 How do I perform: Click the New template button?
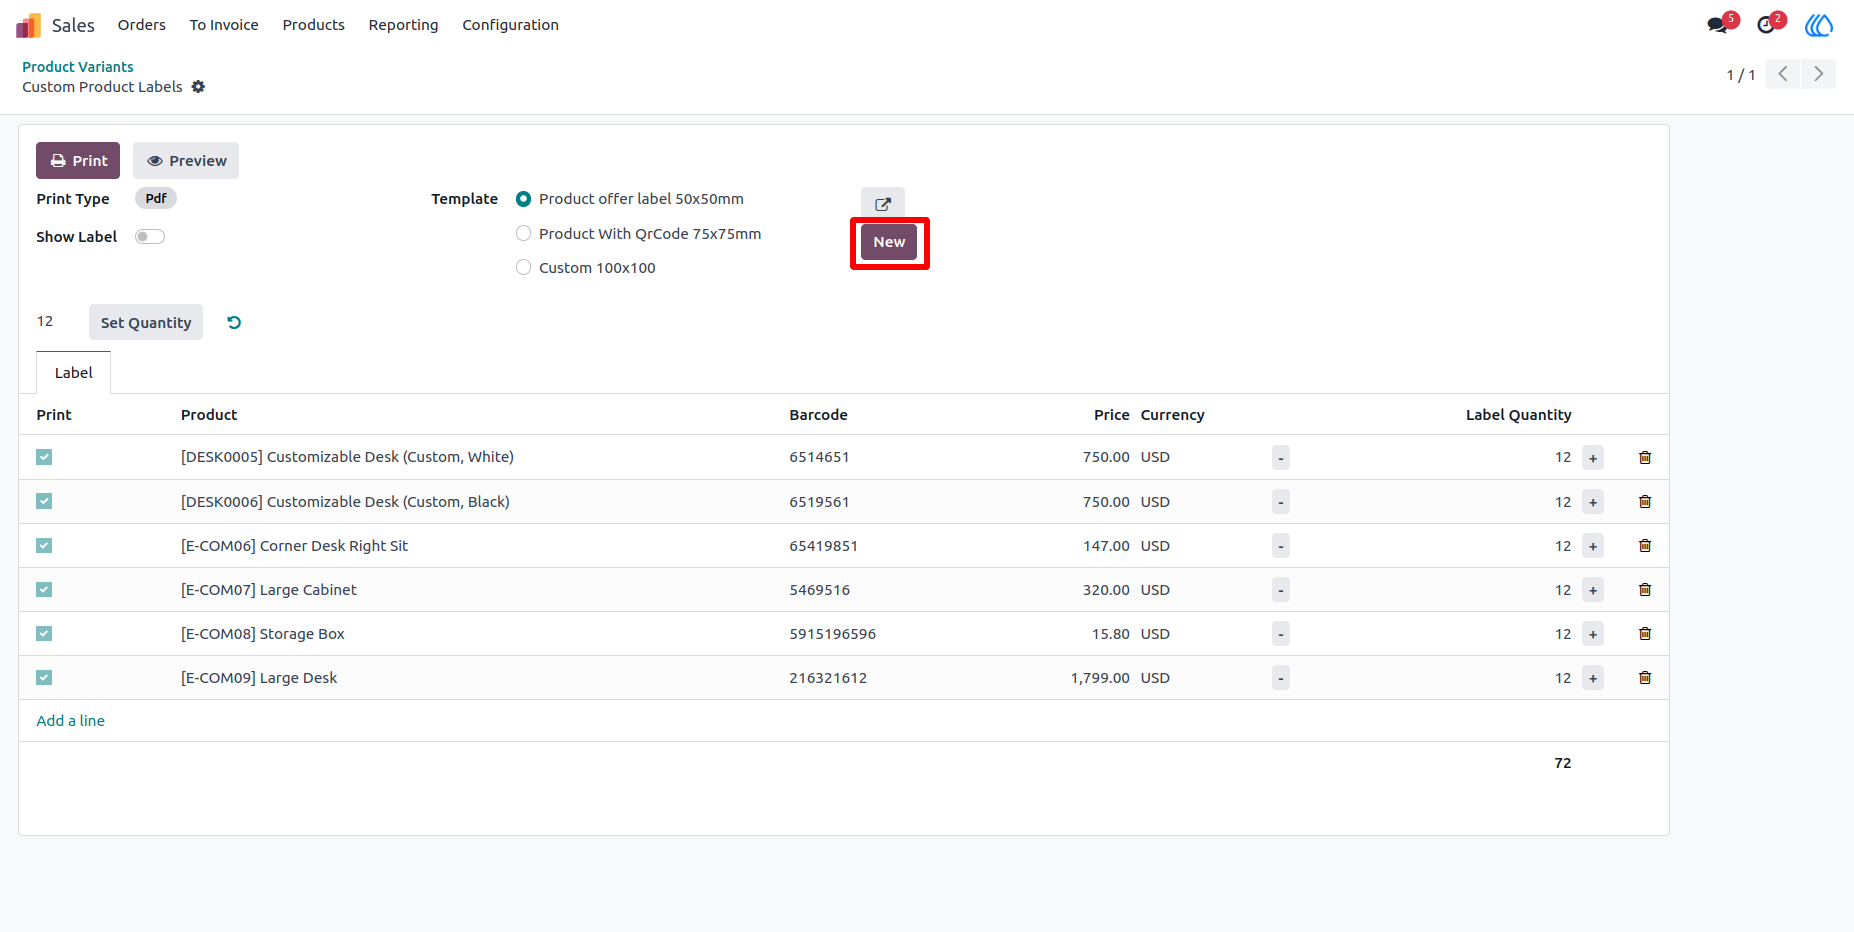(x=889, y=242)
